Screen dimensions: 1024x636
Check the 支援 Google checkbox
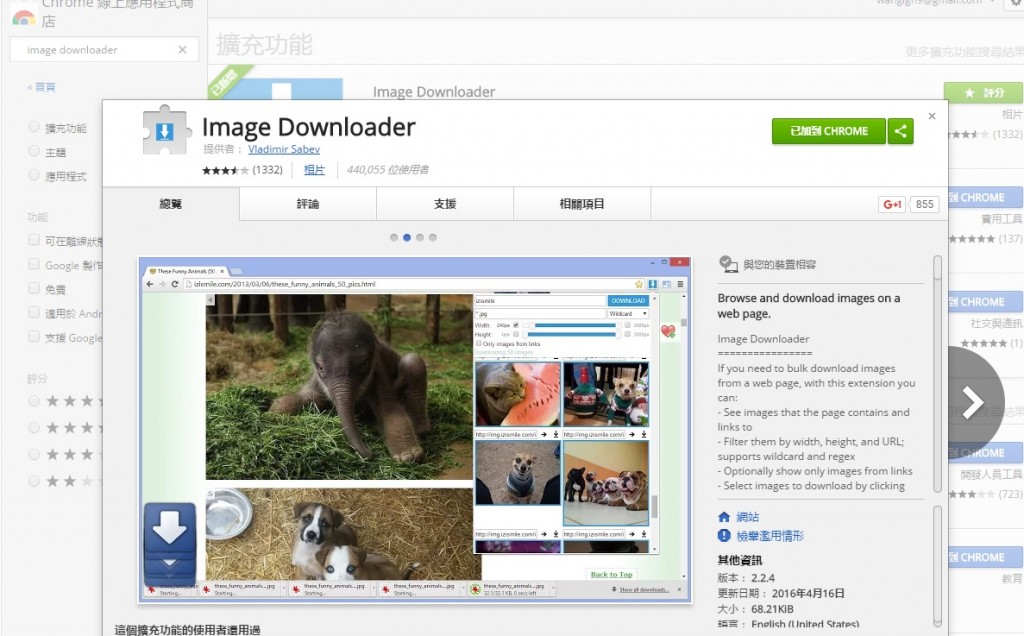pyautogui.click(x=34, y=337)
